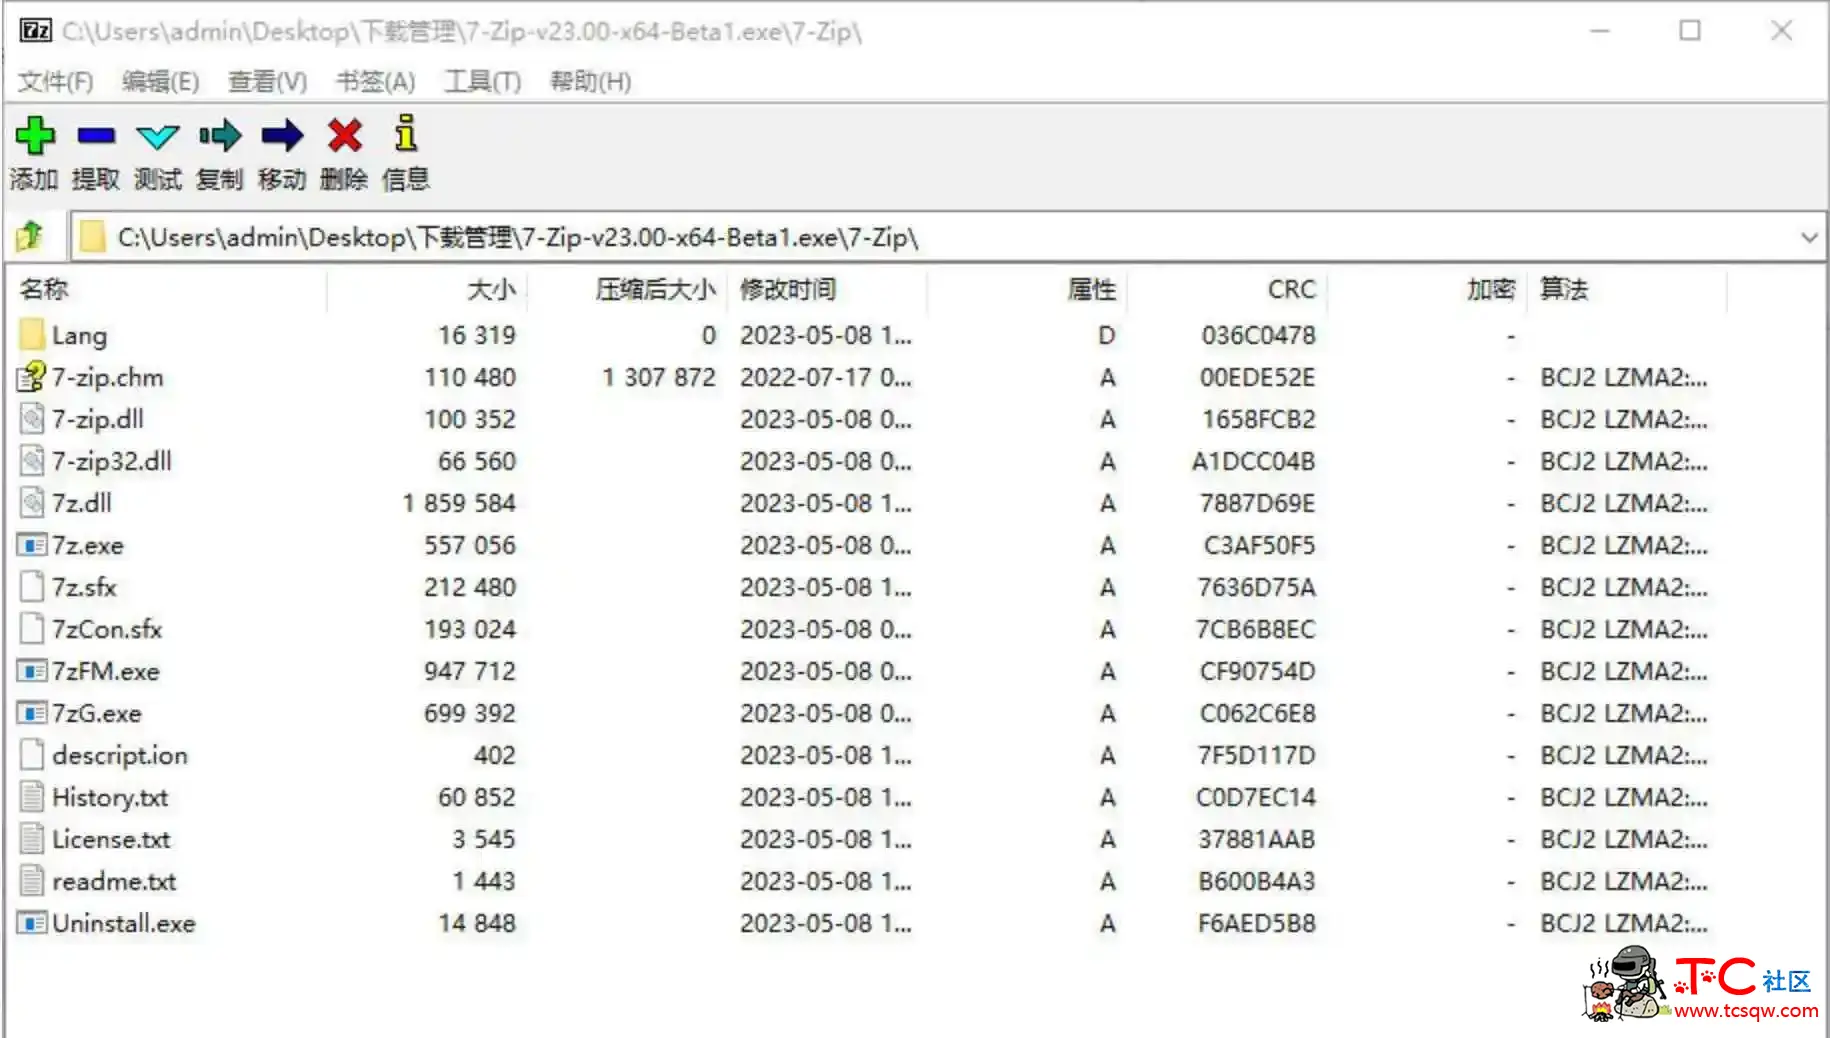This screenshot has height=1038, width=1830.
Task: Click the red Delete (删除) X icon
Action: (345, 135)
